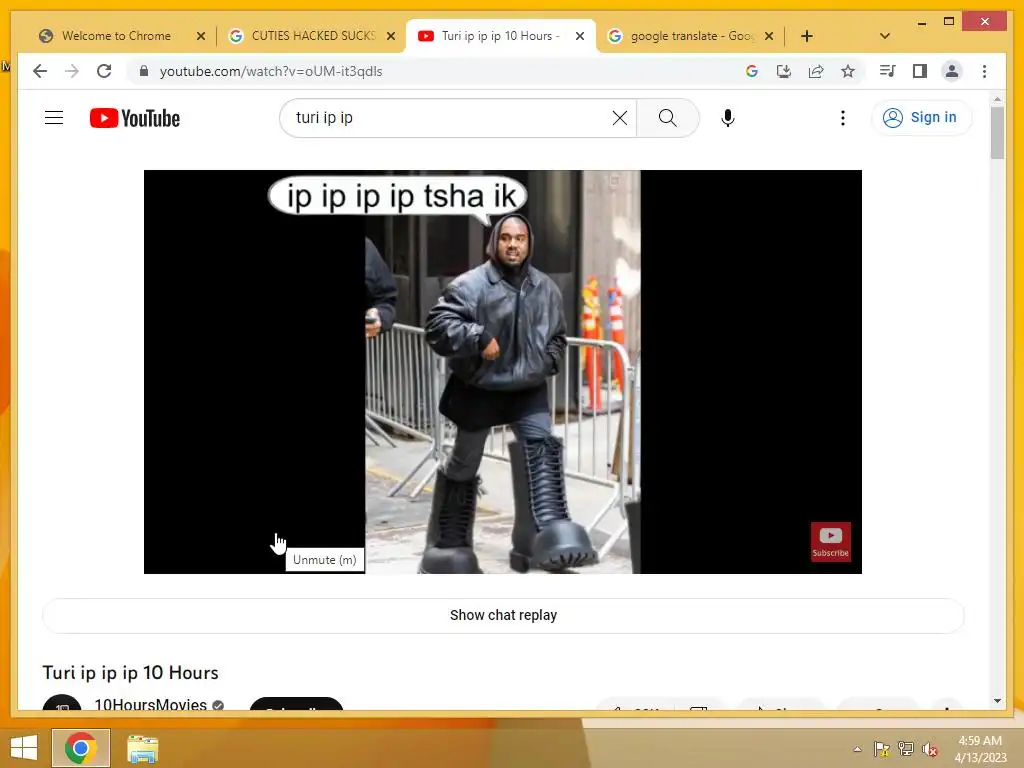The width and height of the screenshot is (1024, 768).
Task: Click the scrollbar up arrow
Action: pos(997,99)
